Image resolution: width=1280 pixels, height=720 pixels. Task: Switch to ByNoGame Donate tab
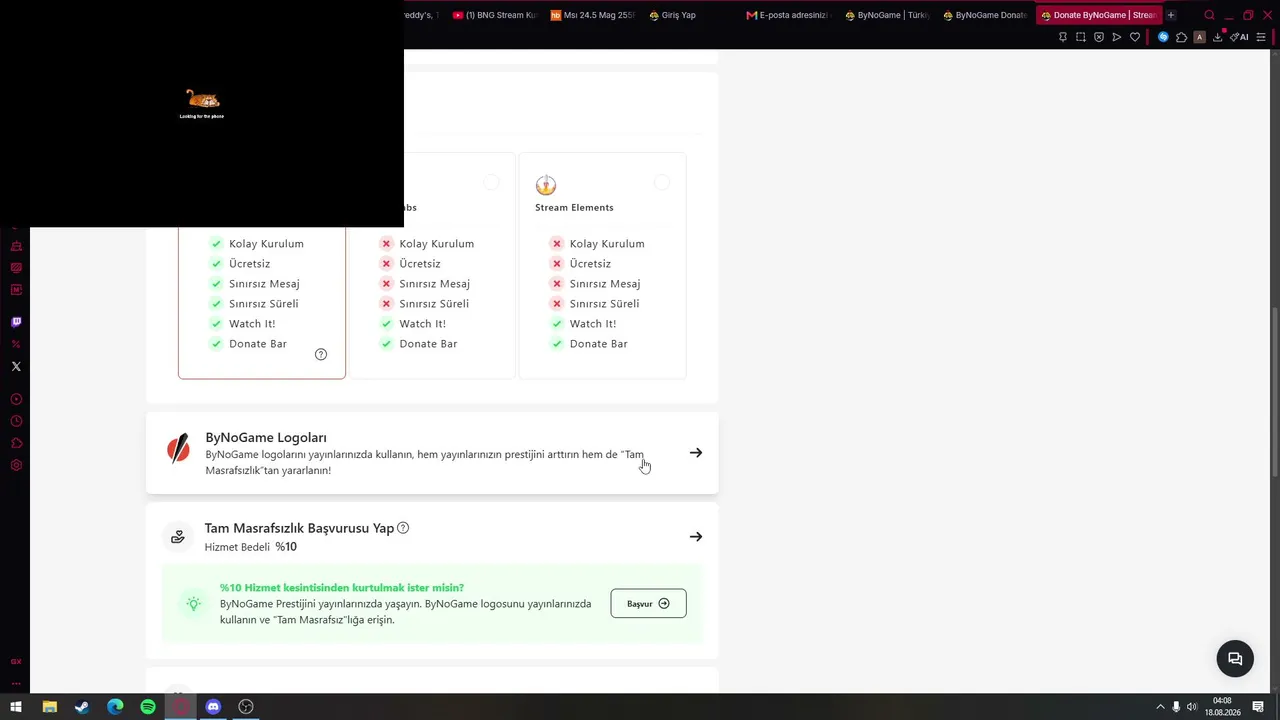984,15
